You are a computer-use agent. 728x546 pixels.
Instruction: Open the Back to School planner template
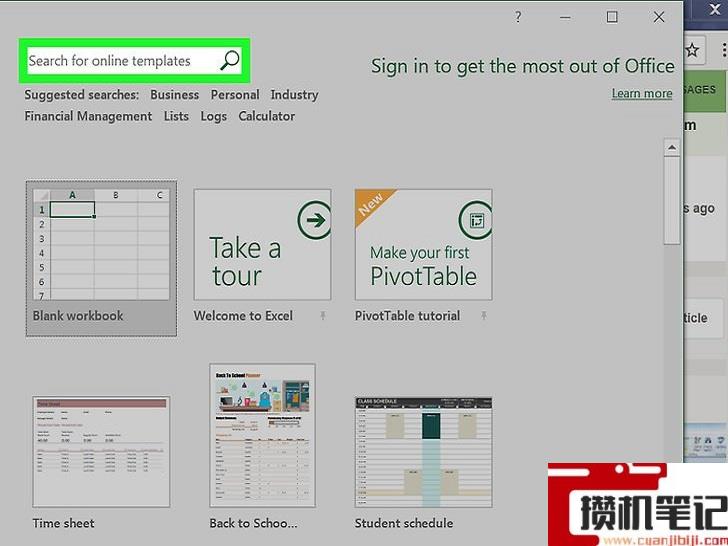point(262,436)
